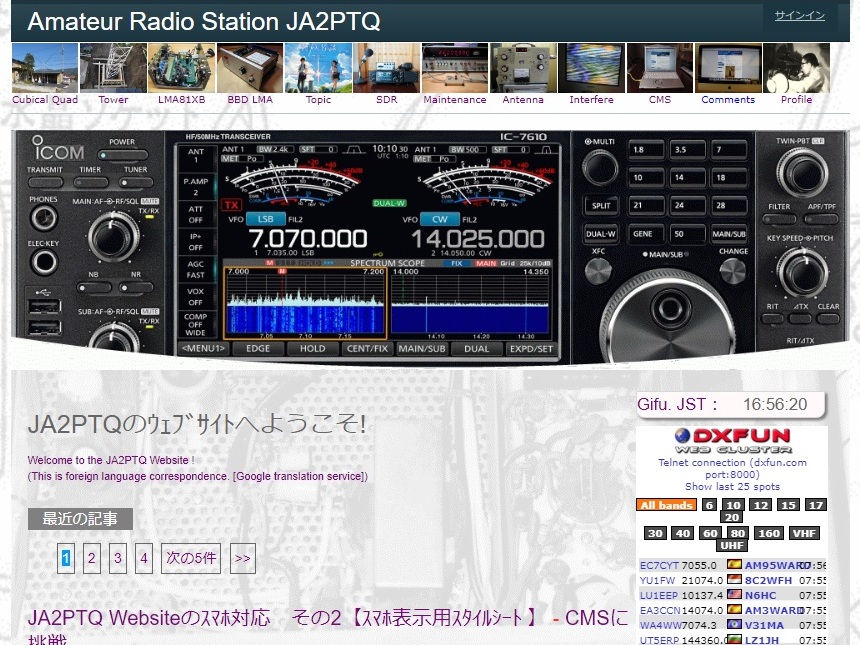Click the flag icon beside AM95WARD

click(x=734, y=564)
